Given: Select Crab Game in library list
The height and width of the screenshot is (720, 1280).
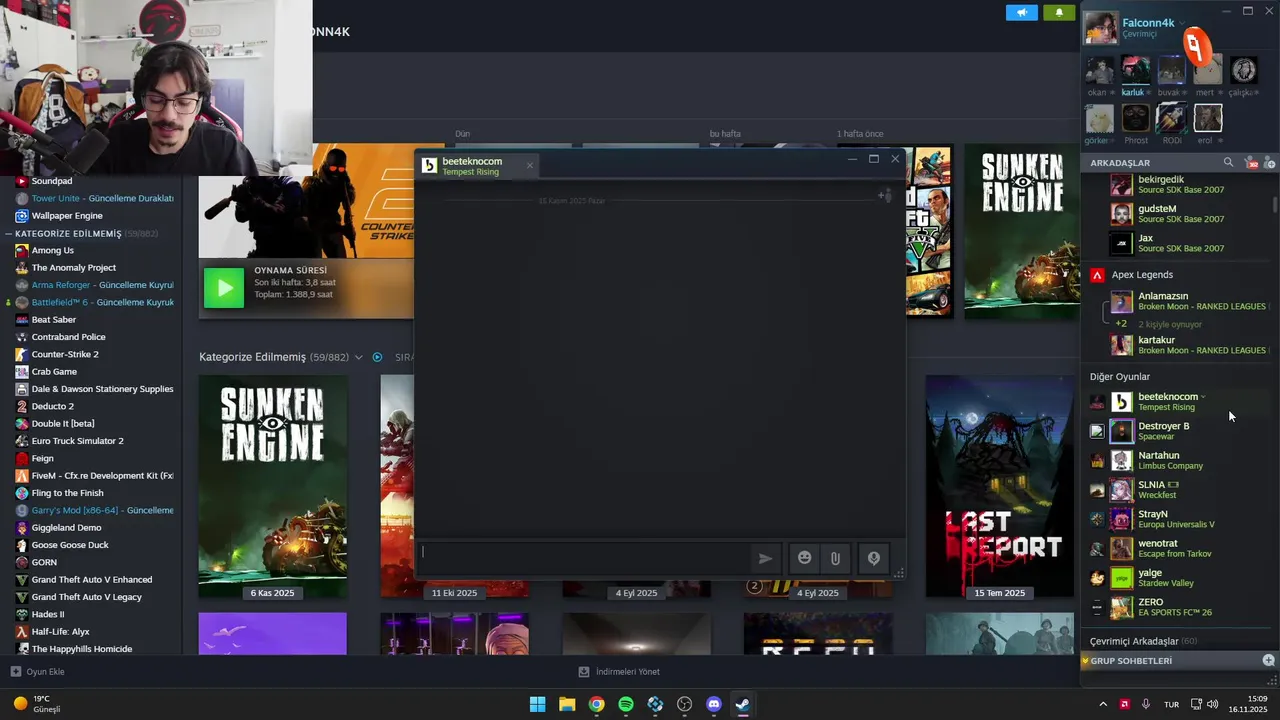Looking at the screenshot, I should click(54, 372).
